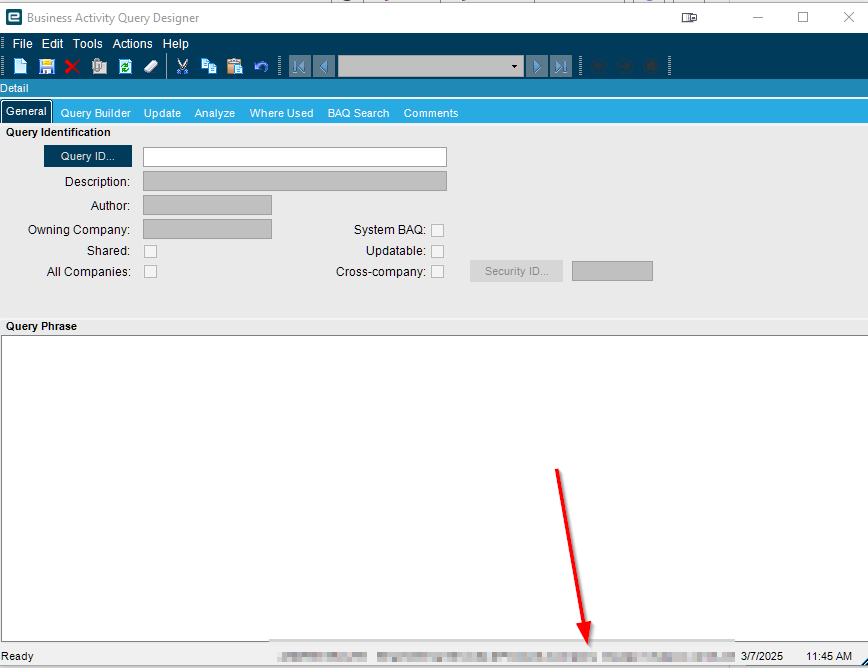Image resolution: width=868 pixels, height=668 pixels.
Task: Open the Edit menu
Action: point(53,44)
